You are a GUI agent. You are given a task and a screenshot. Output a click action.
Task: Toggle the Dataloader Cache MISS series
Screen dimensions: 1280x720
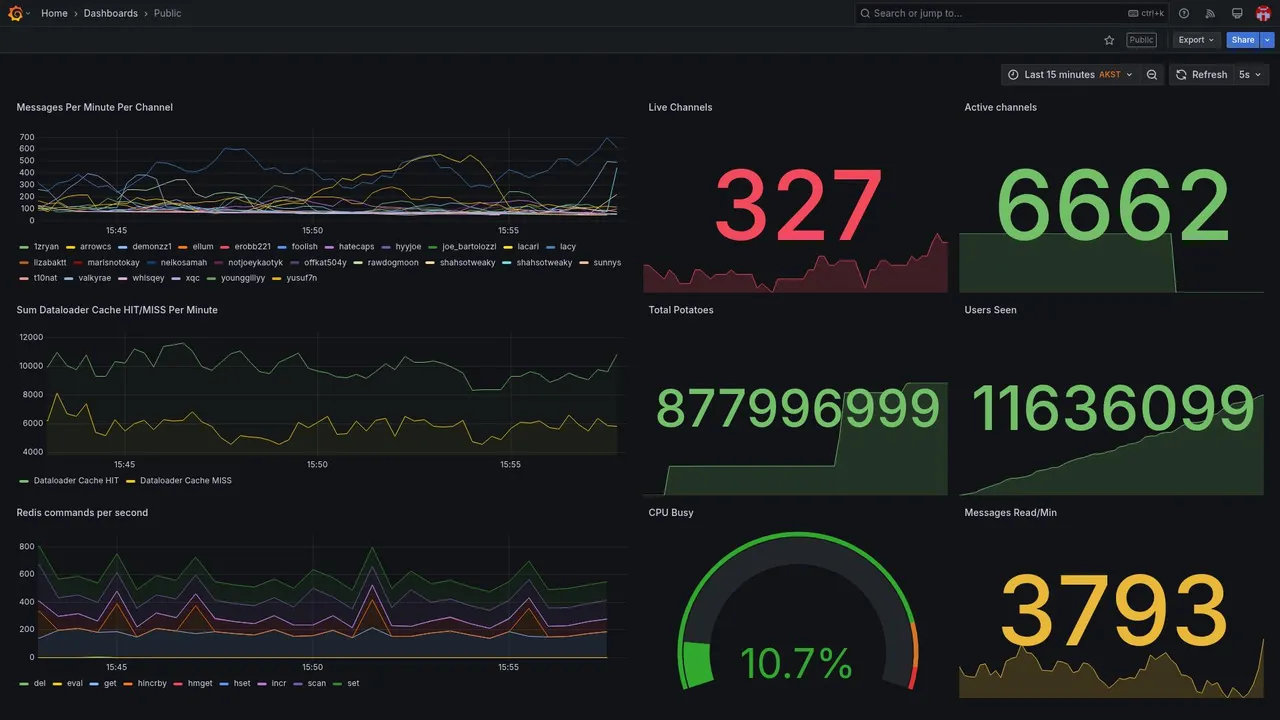pos(186,481)
